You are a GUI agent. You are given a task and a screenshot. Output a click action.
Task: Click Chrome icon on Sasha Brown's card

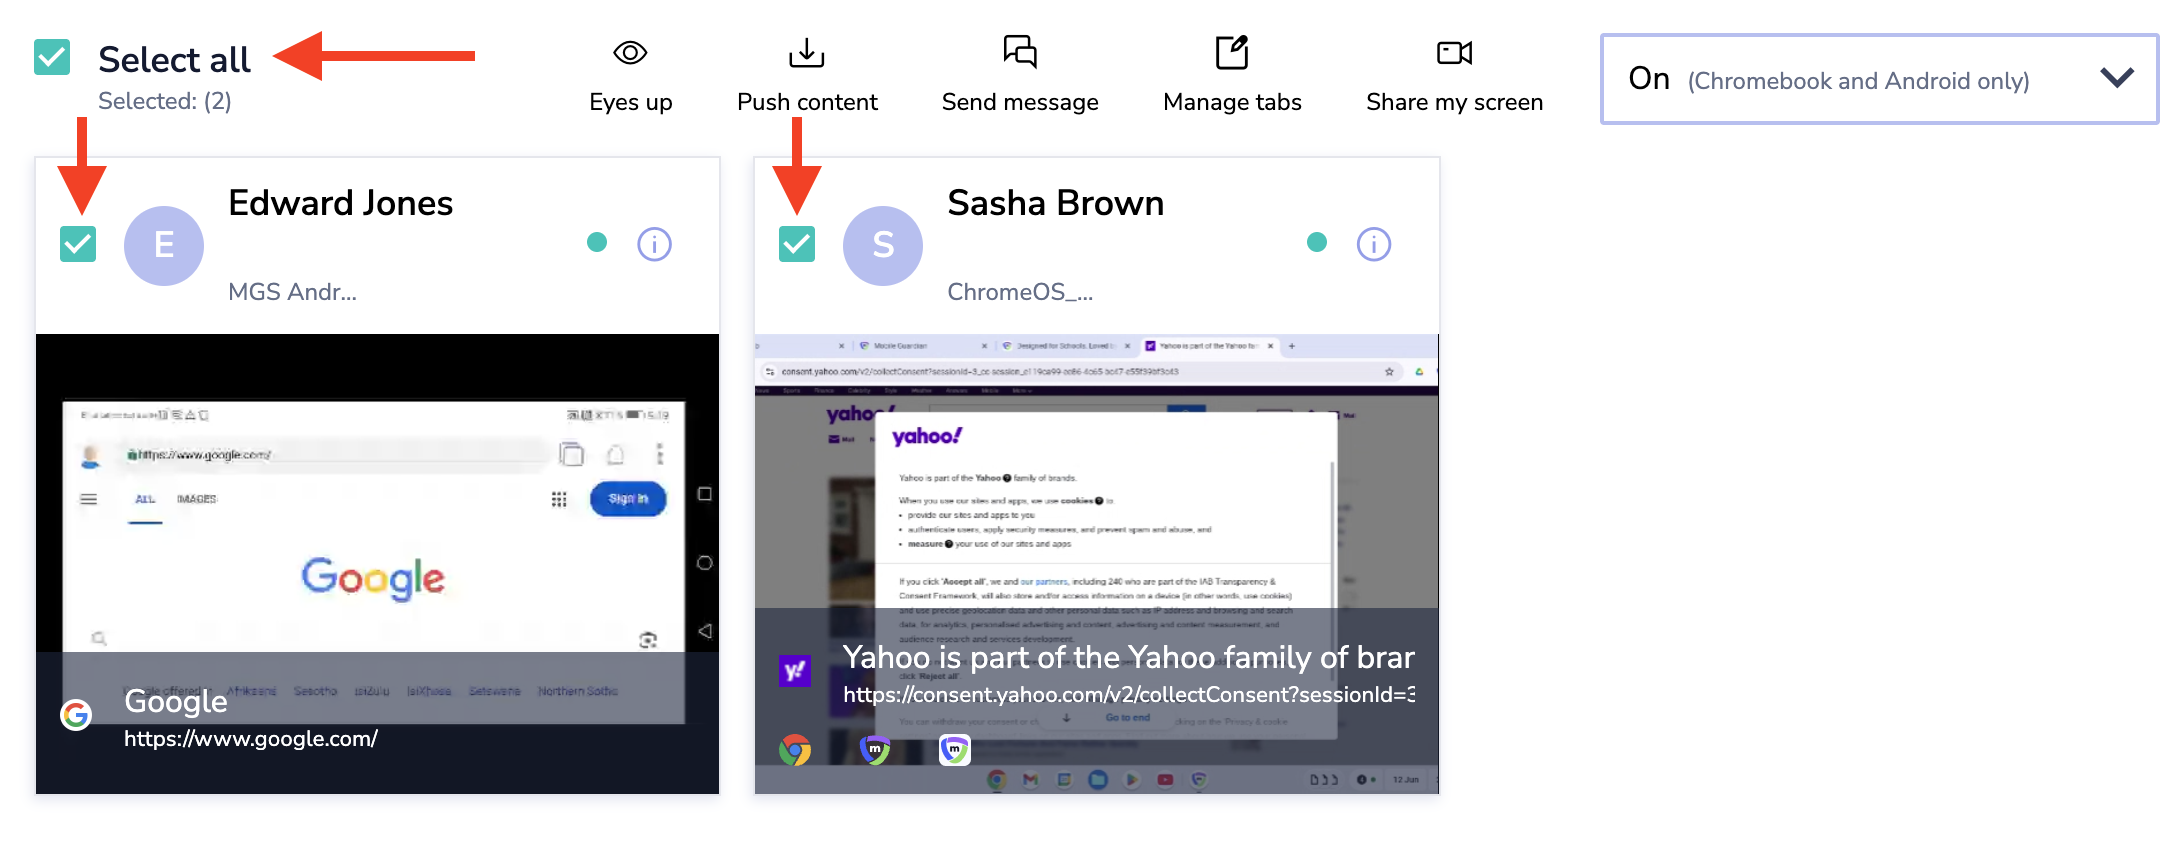(795, 749)
